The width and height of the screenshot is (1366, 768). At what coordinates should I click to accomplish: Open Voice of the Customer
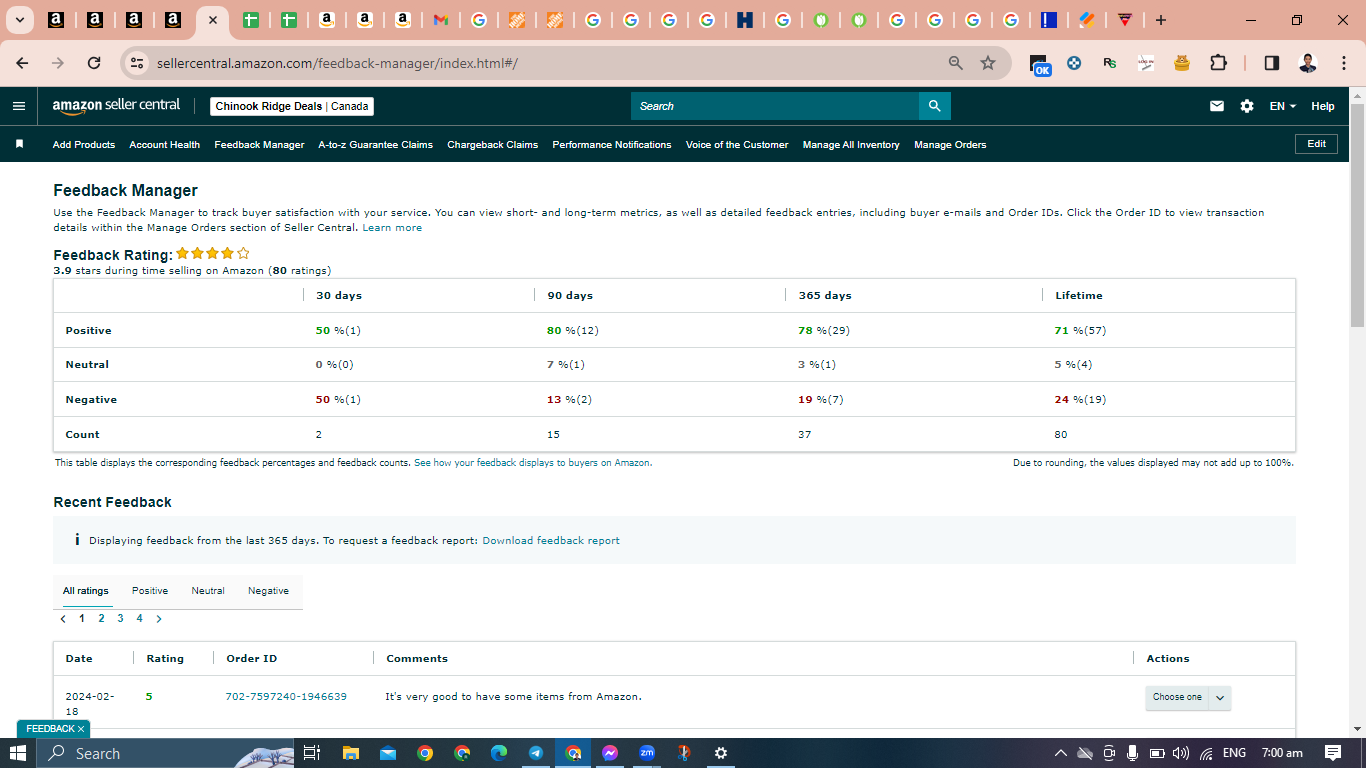click(x=737, y=145)
